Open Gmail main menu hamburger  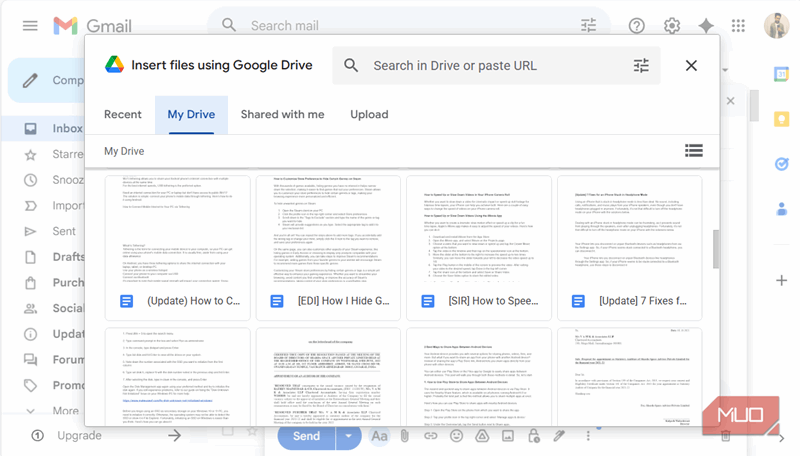tap(30, 26)
